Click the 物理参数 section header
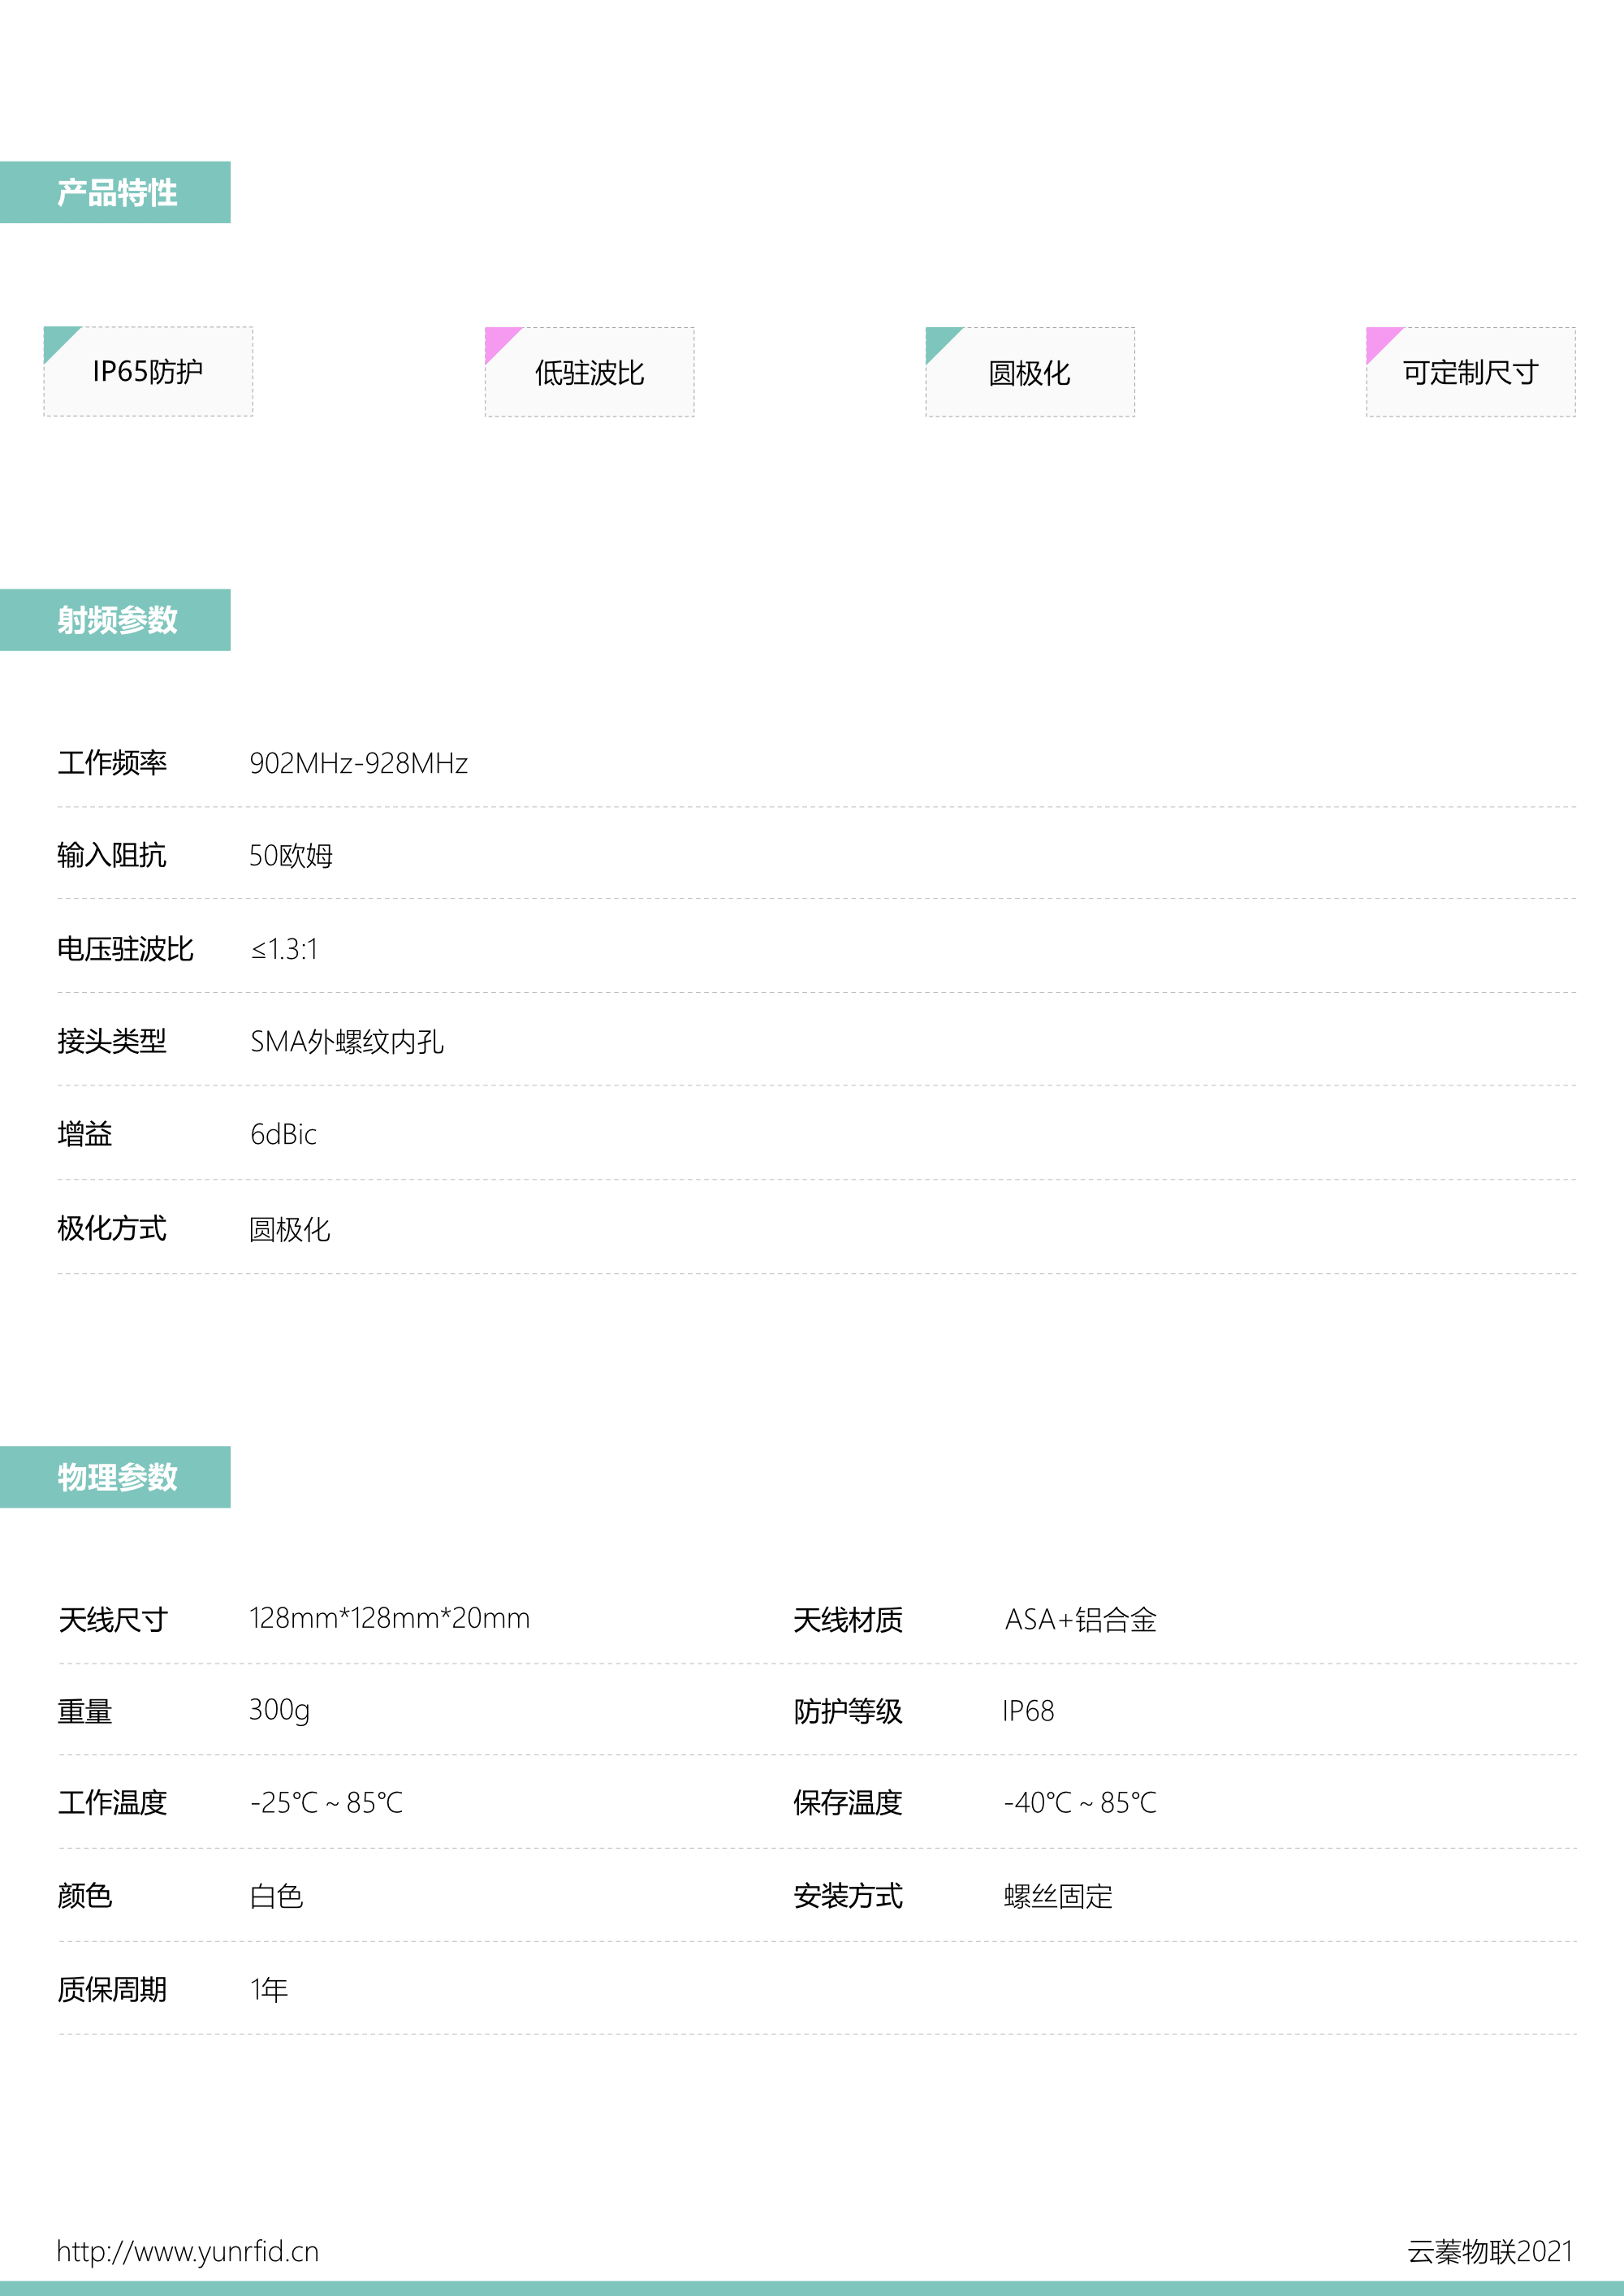 point(115,1477)
